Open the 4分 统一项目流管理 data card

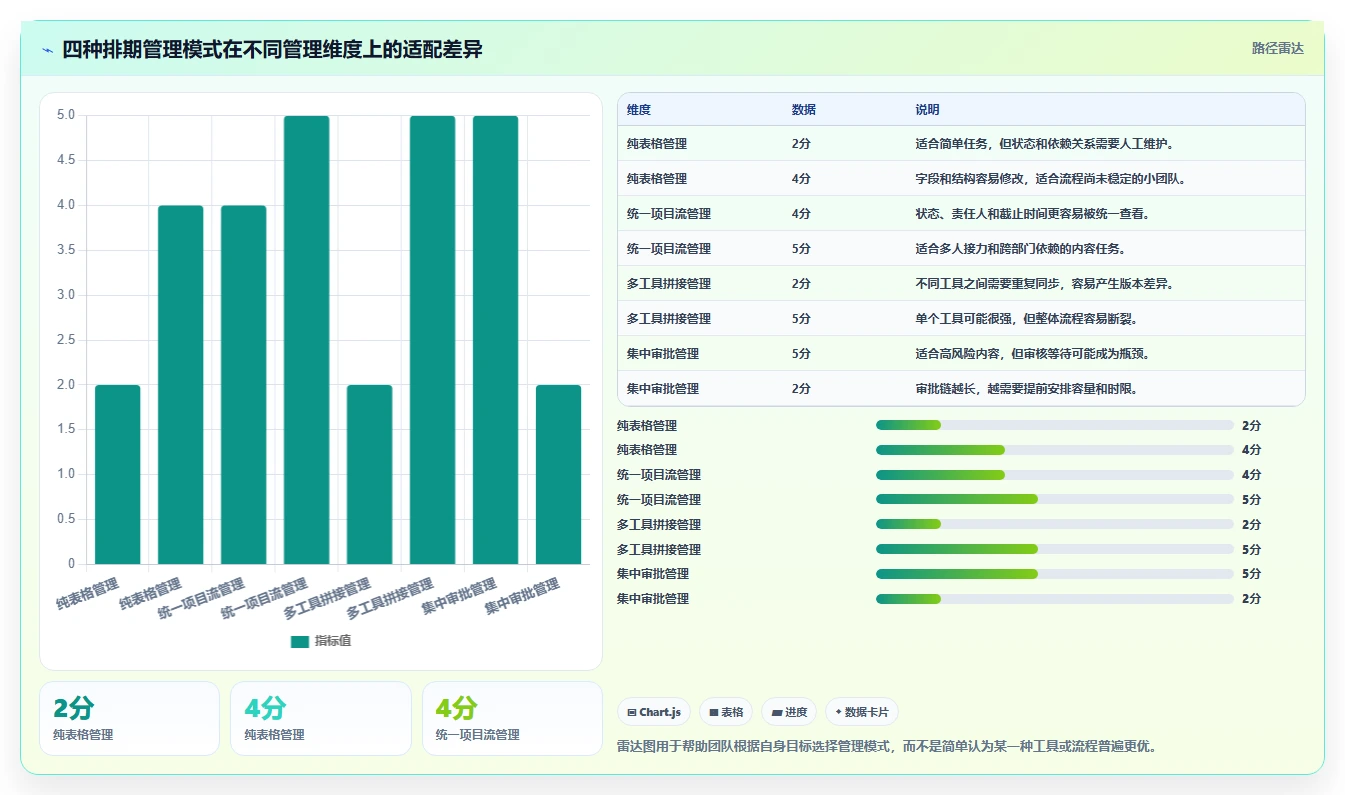512,718
